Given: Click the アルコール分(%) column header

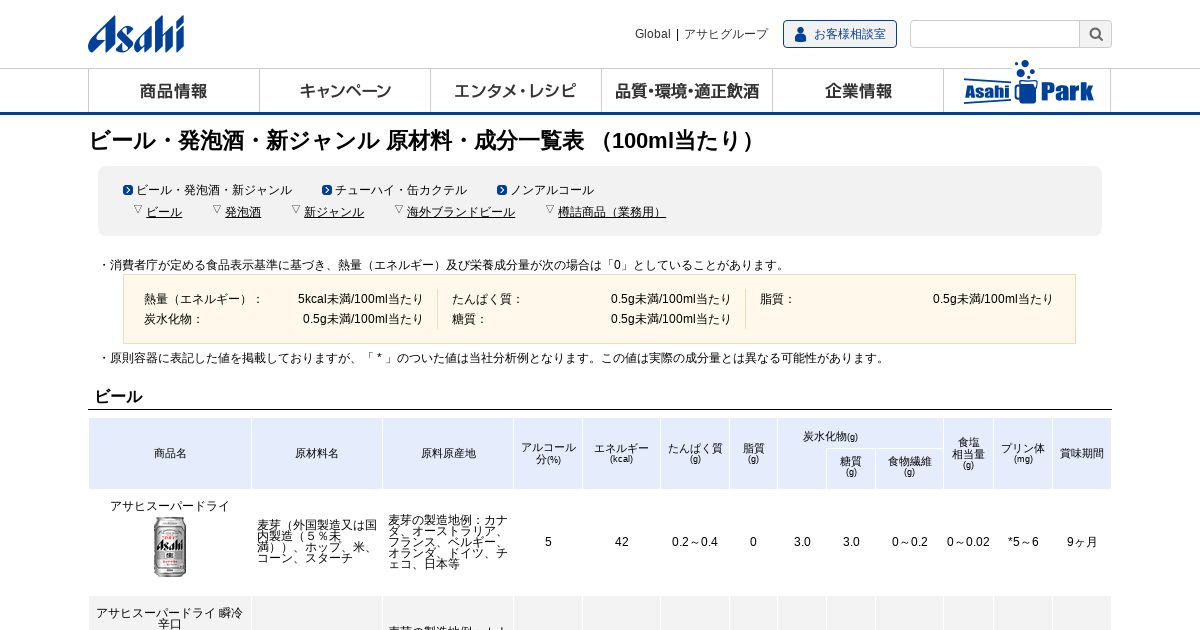Looking at the screenshot, I should (x=548, y=453).
